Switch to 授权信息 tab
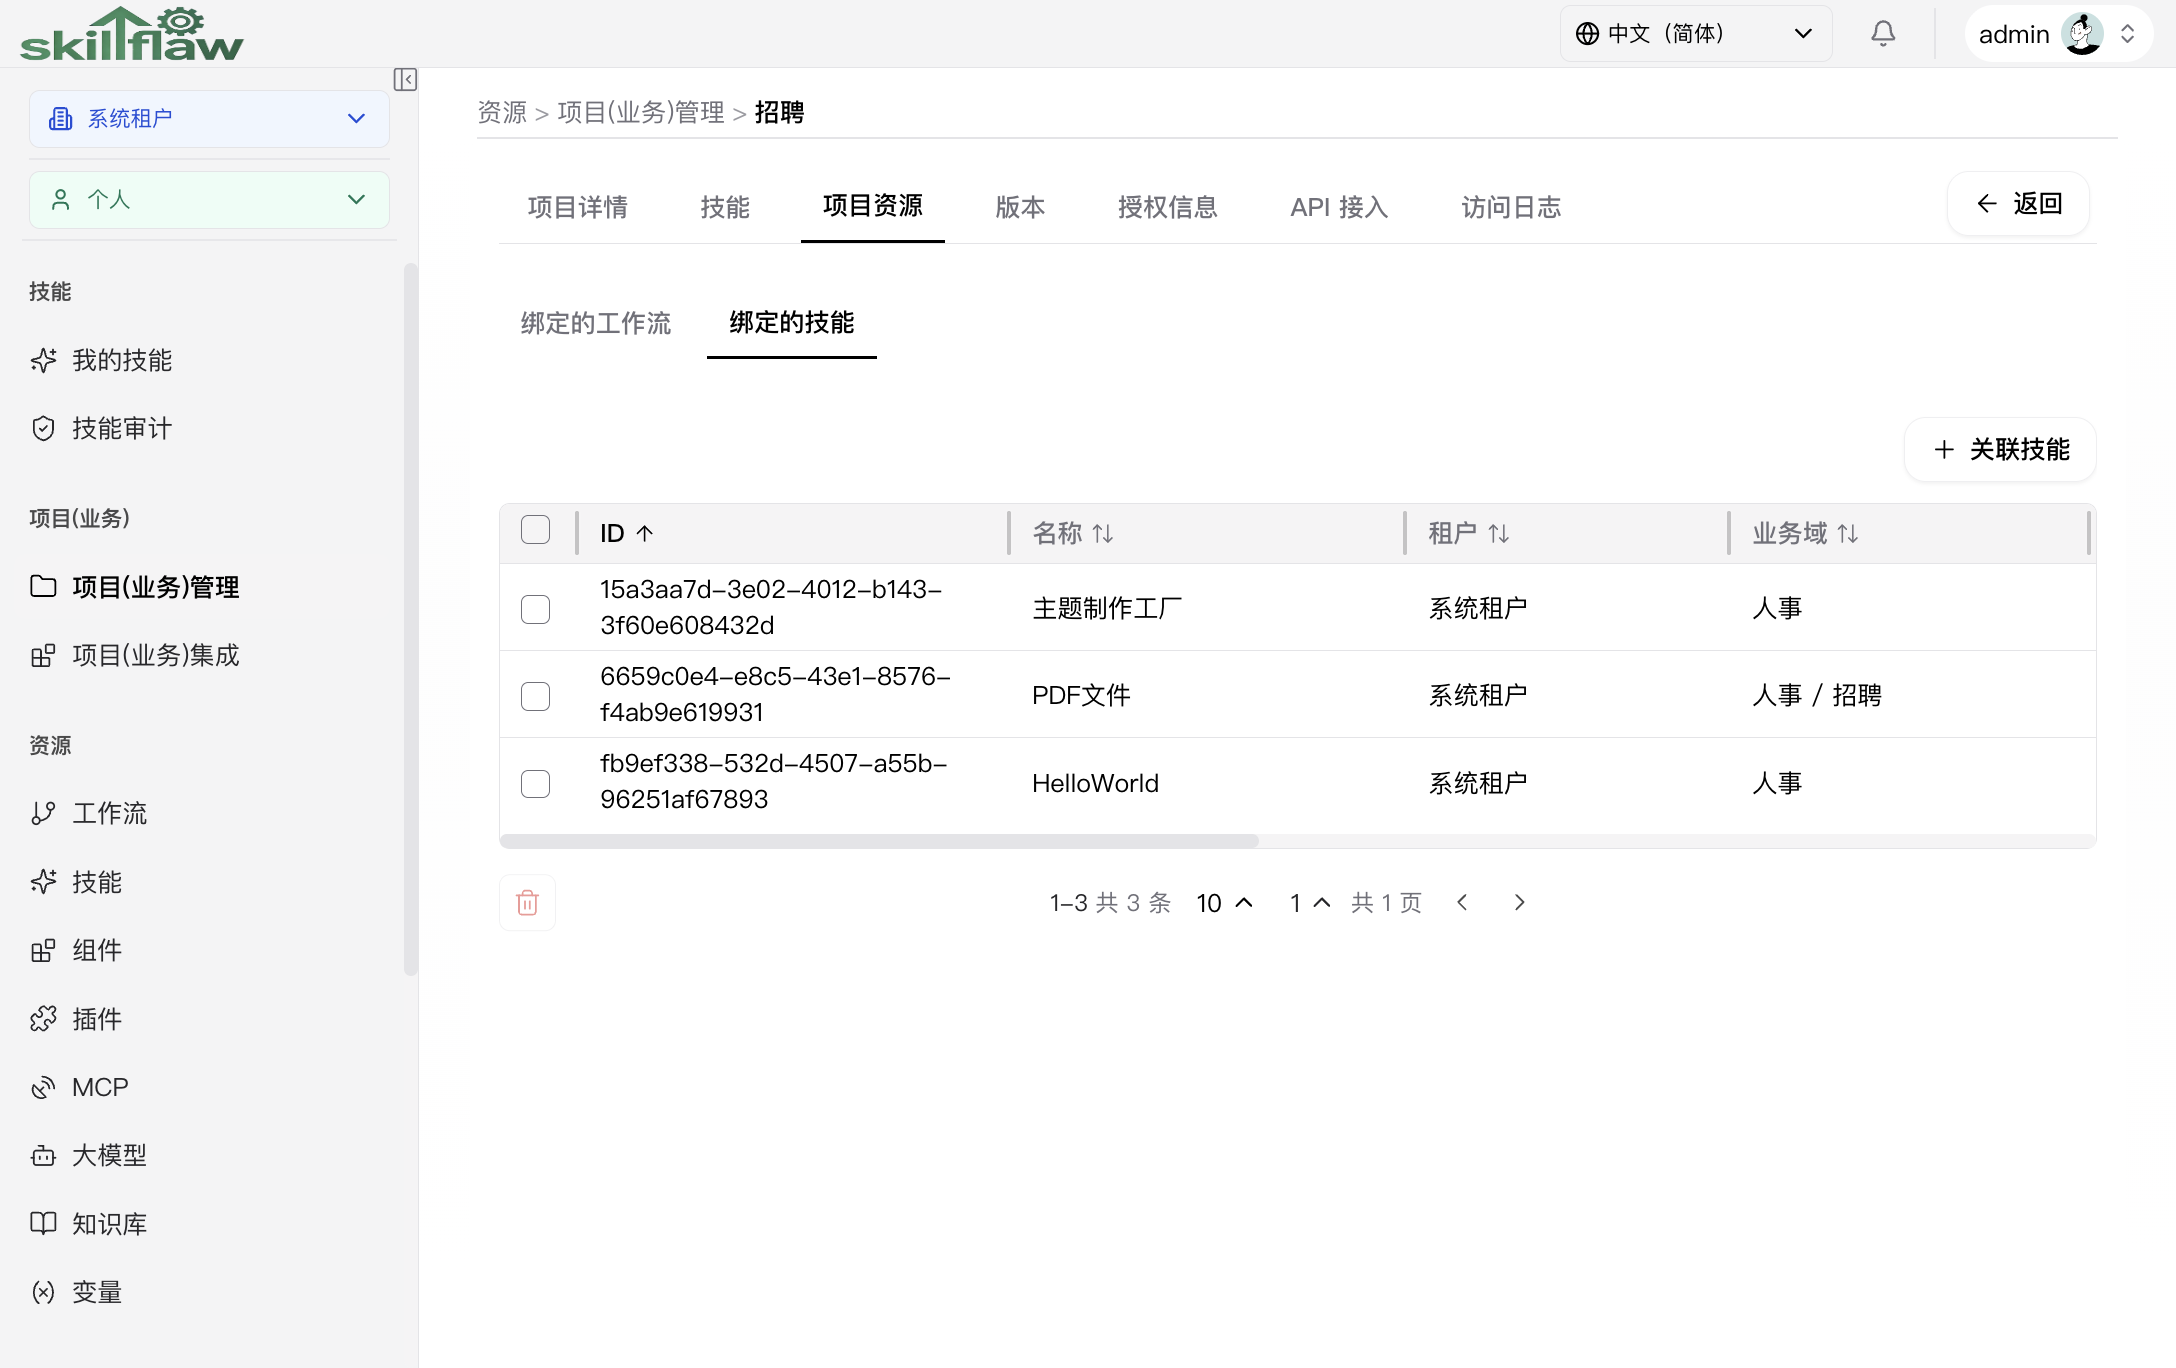The height and width of the screenshot is (1368, 2176). [1168, 207]
